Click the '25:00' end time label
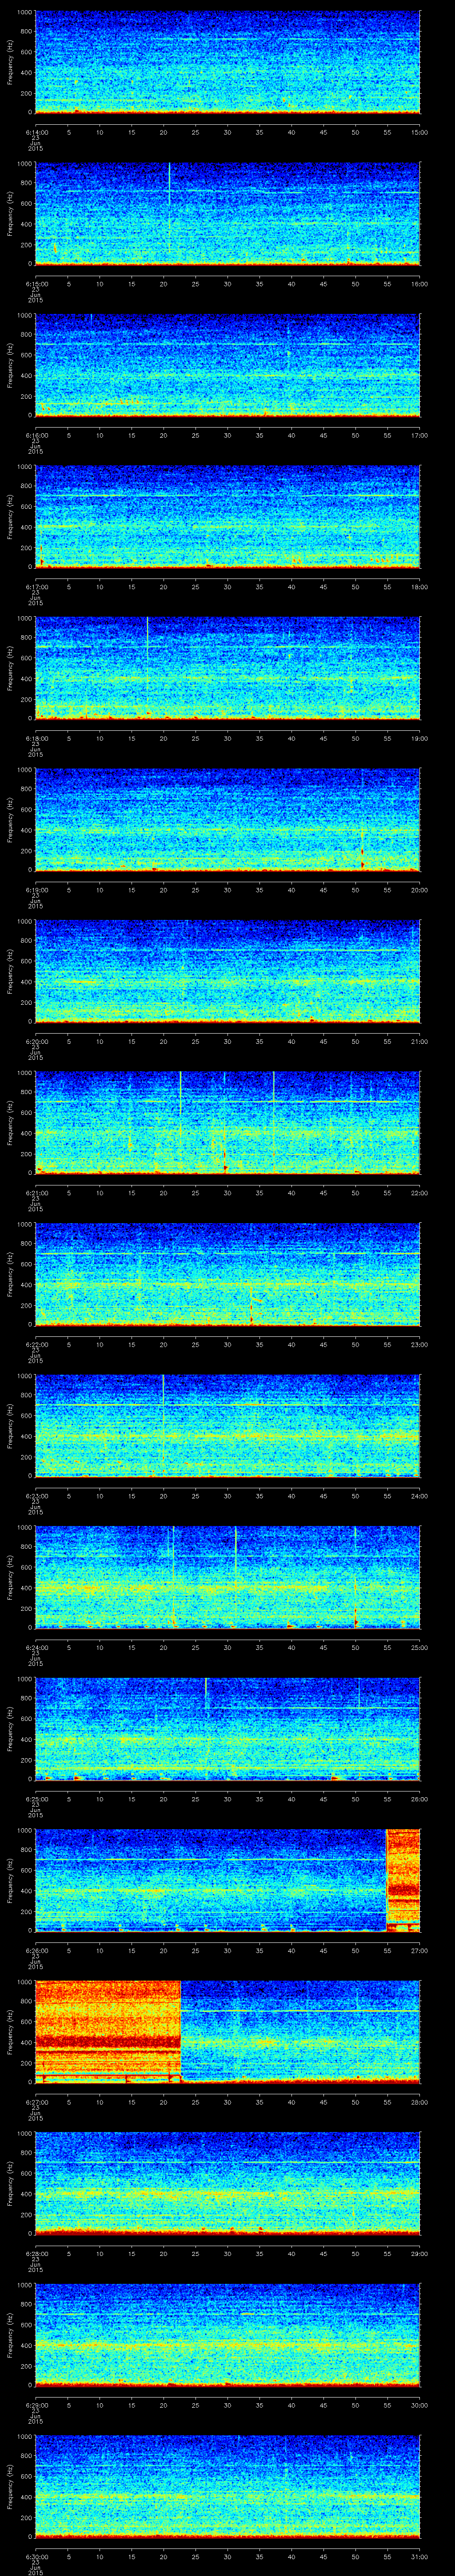This screenshot has width=455, height=2576. click(420, 1647)
